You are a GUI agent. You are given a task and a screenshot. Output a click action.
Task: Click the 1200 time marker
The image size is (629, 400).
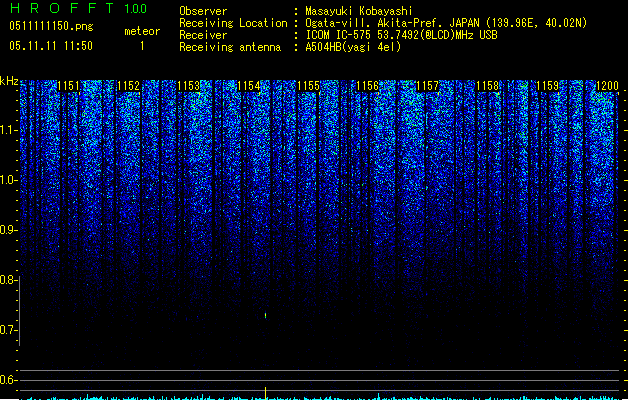[x=607, y=86]
